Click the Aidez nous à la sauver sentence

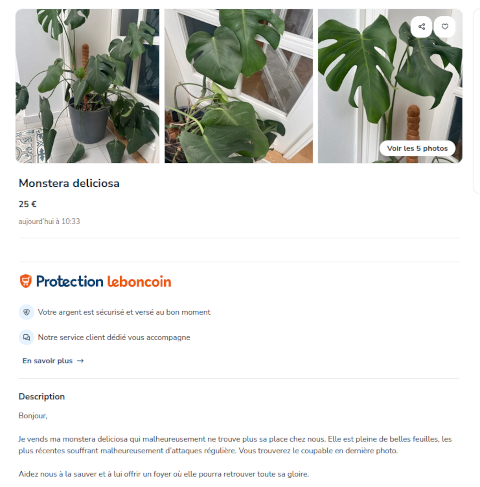click(164, 474)
